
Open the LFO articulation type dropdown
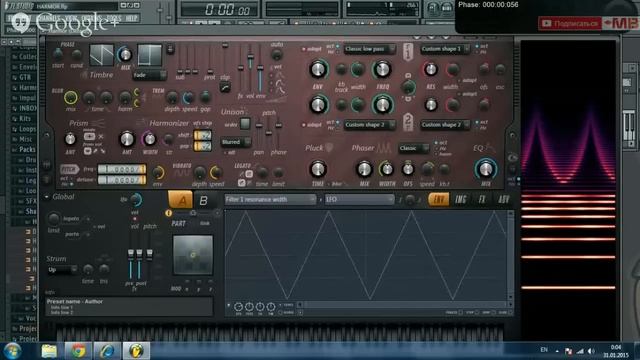click(x=359, y=200)
